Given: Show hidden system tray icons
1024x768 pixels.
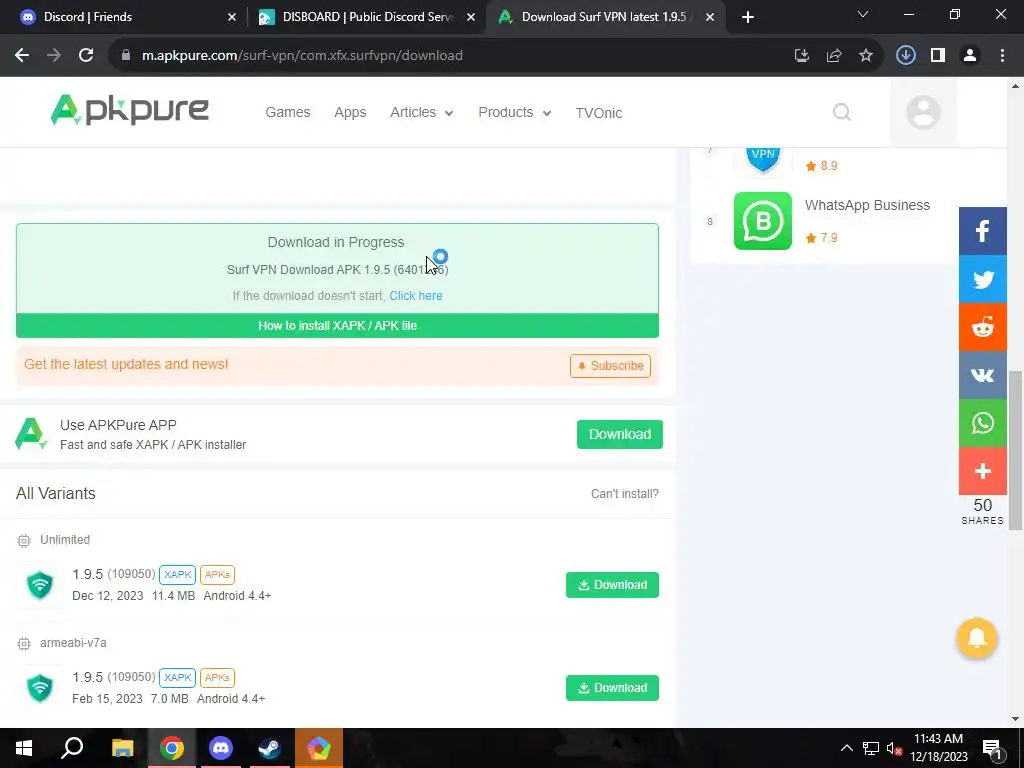Looking at the screenshot, I should point(846,748).
